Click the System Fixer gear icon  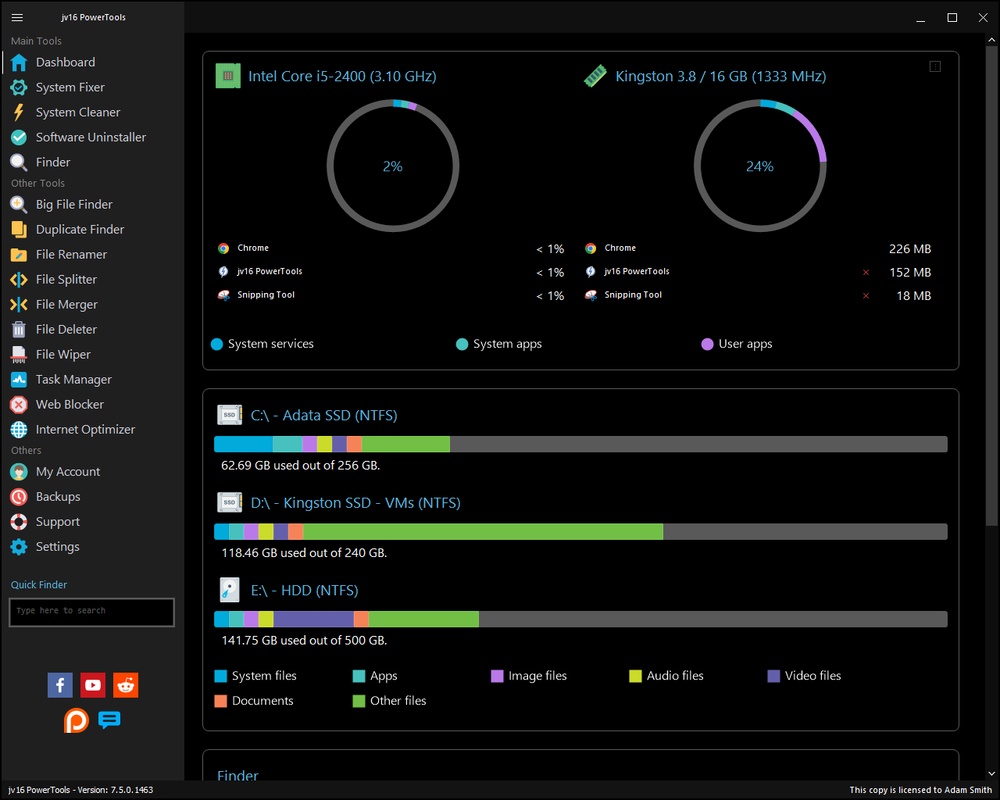point(19,87)
